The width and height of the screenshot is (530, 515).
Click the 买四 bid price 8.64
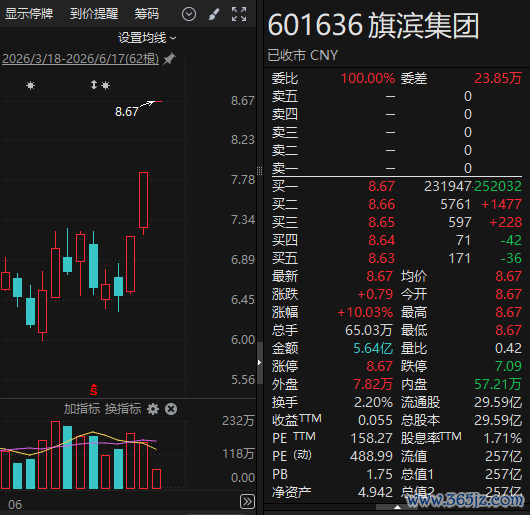(x=381, y=240)
